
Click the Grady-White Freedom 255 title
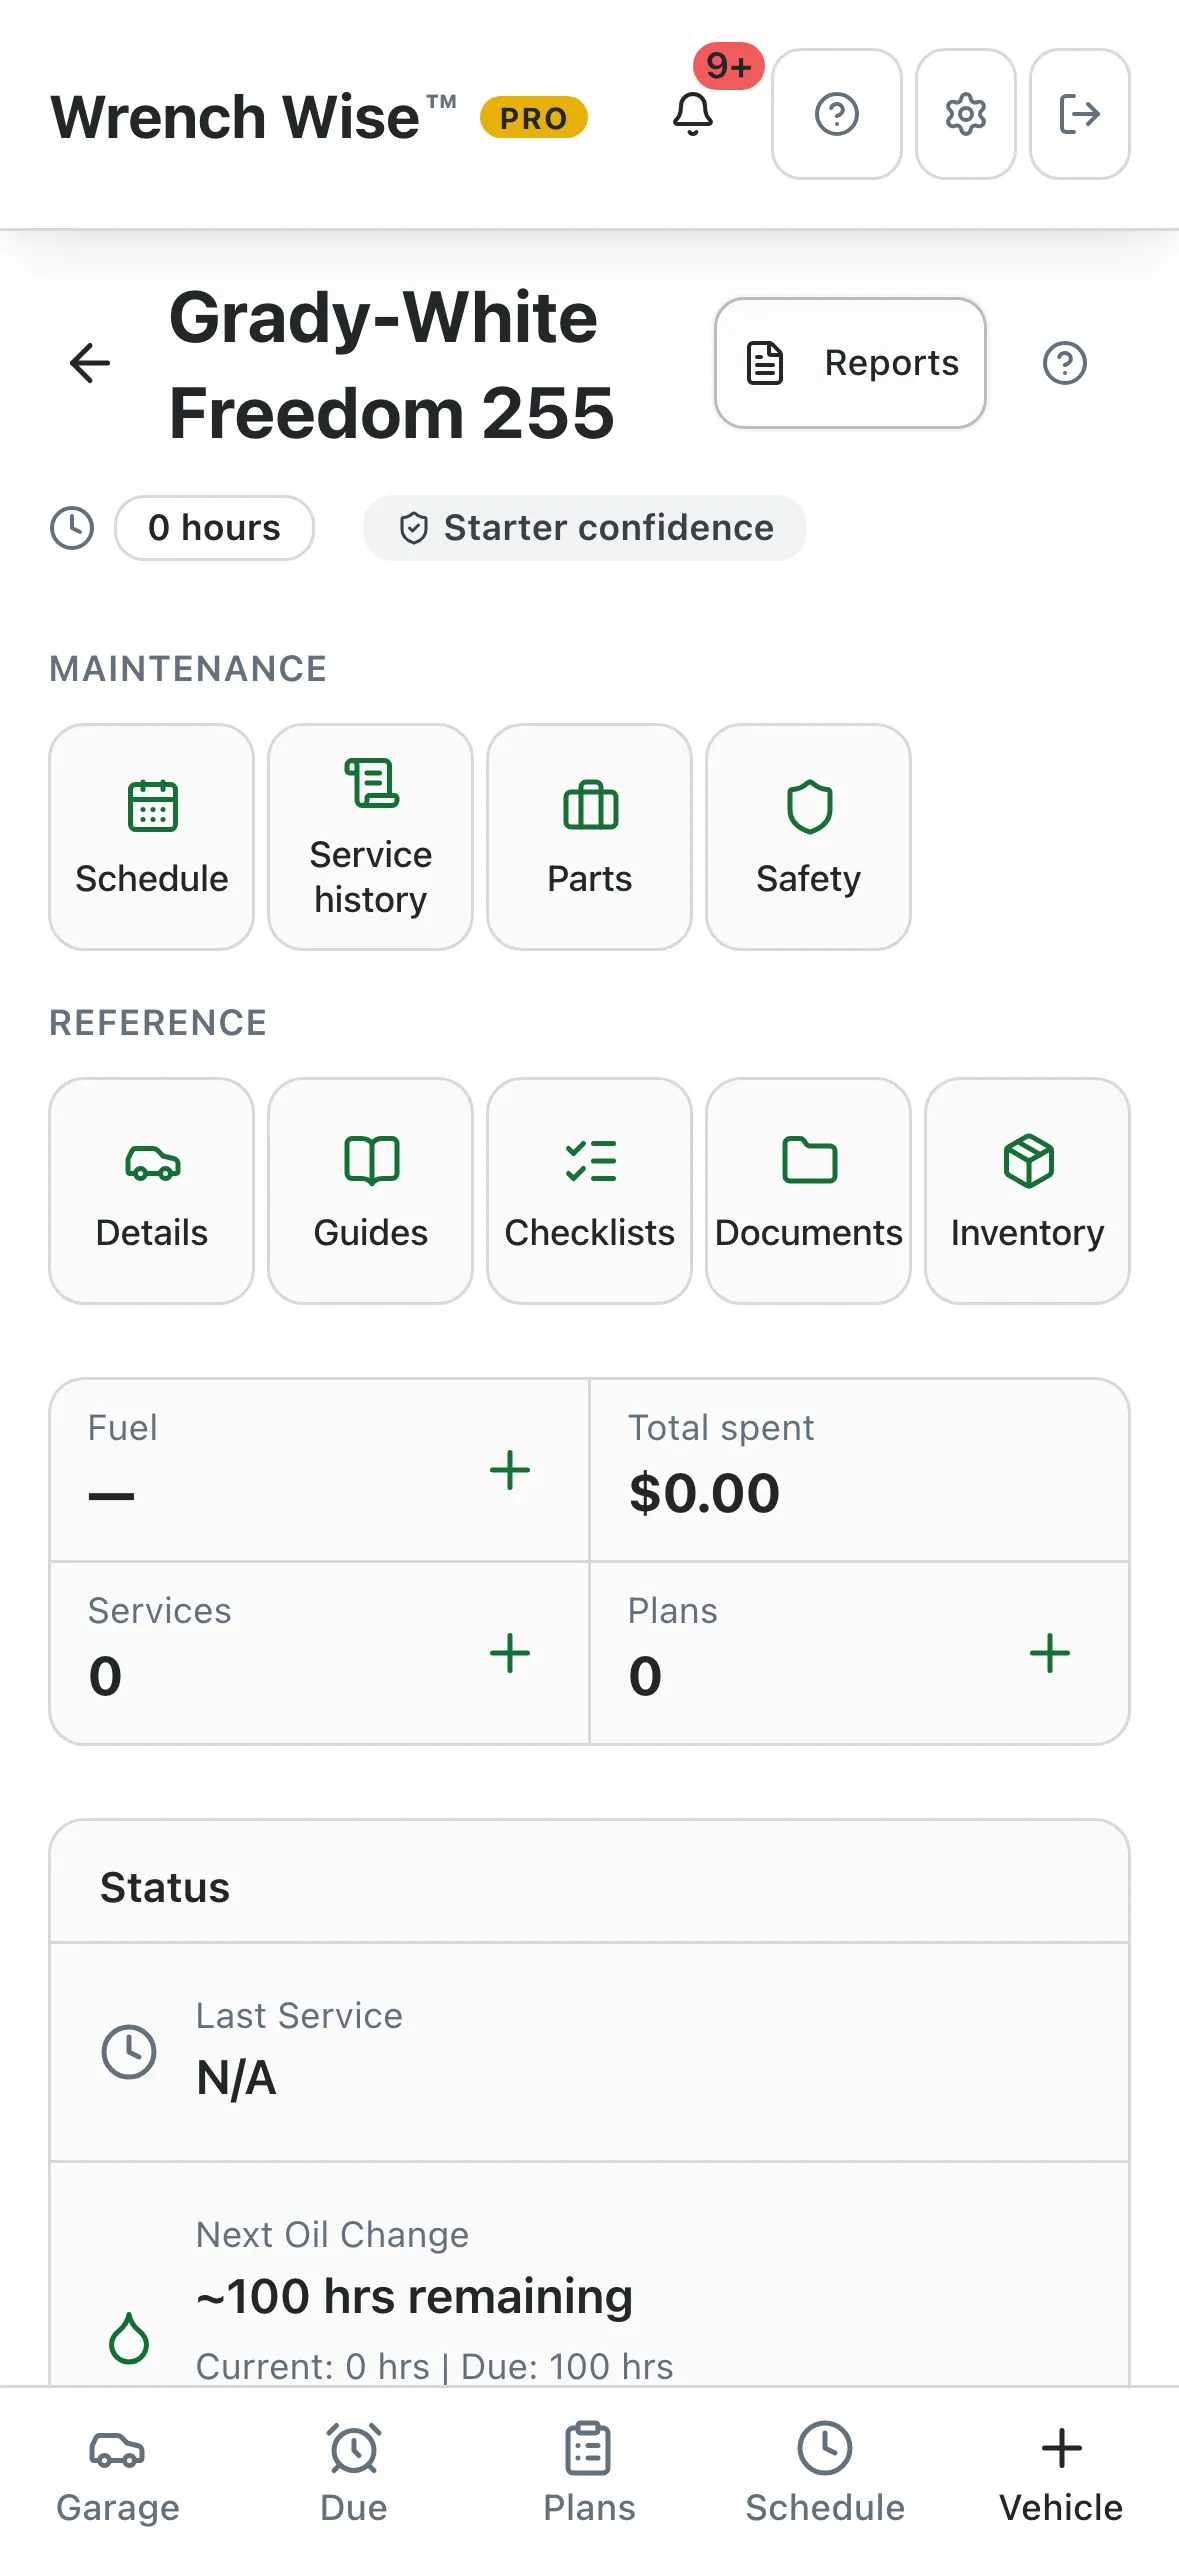[392, 364]
